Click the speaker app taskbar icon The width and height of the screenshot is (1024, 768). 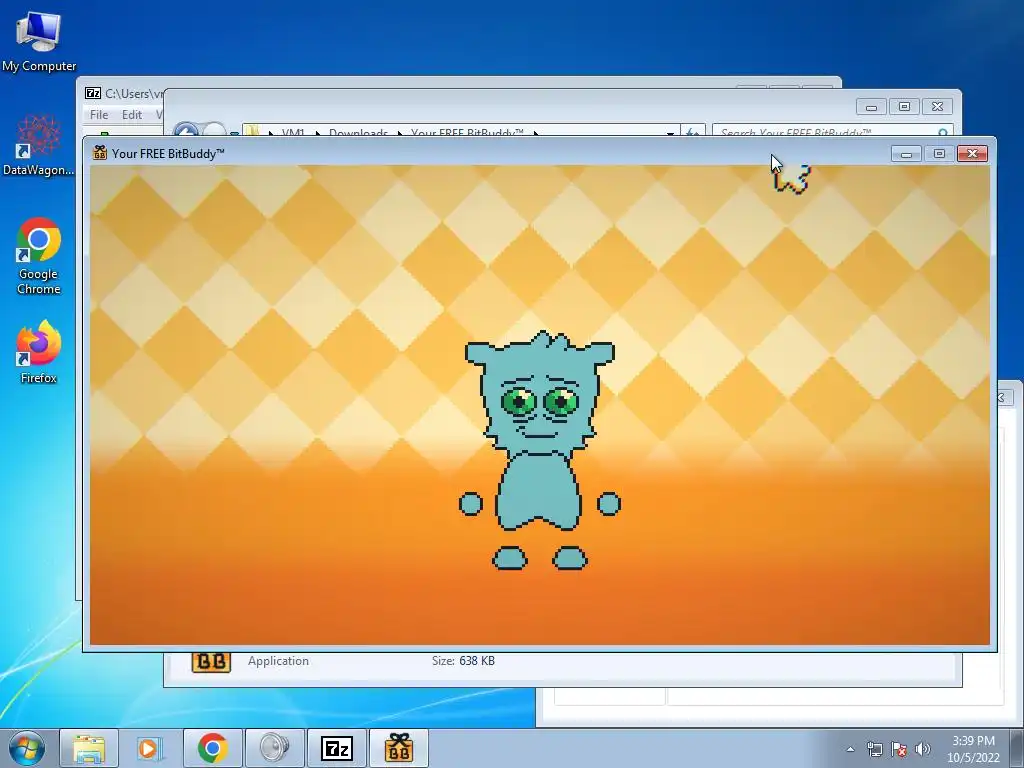click(274, 748)
